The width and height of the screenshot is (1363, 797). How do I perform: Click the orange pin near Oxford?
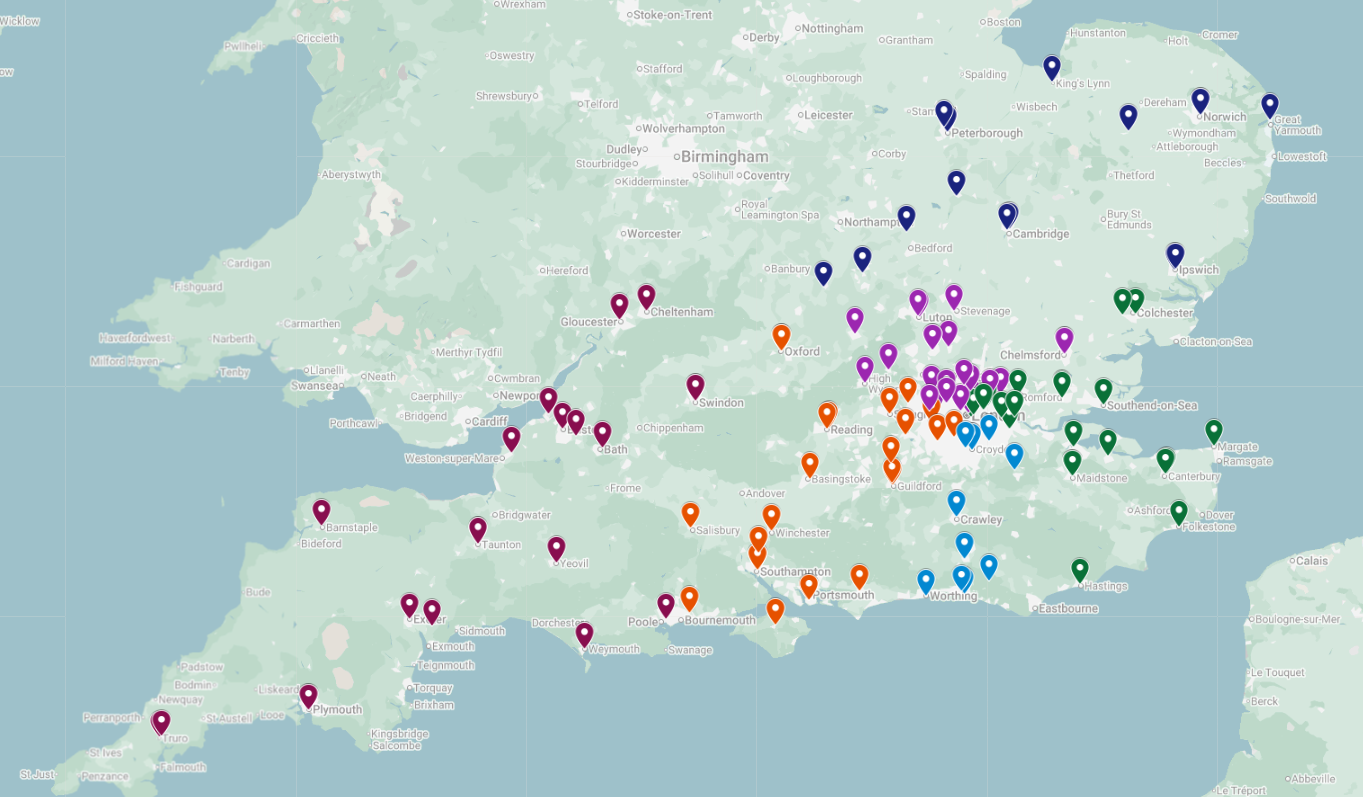coord(781,336)
